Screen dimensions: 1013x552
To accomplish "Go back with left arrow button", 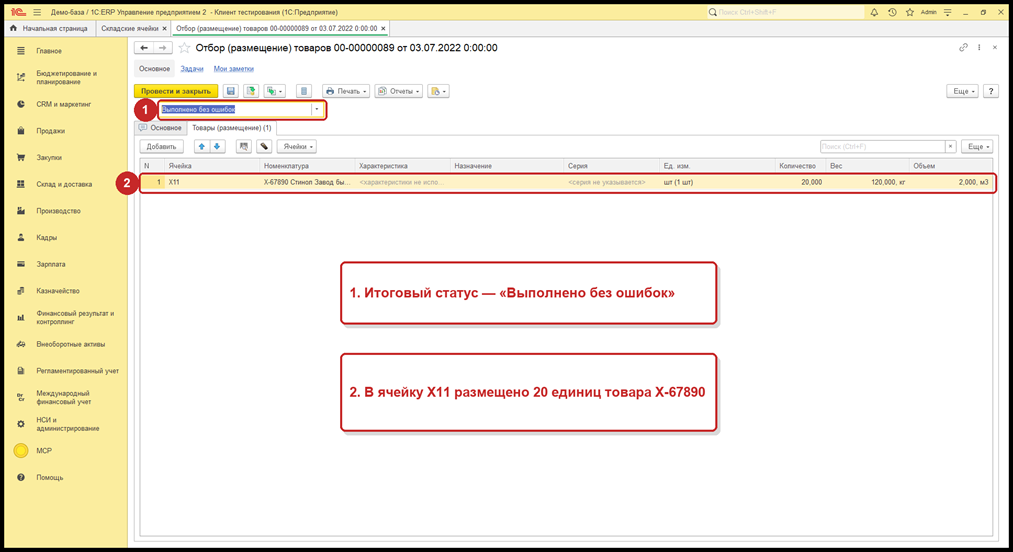I will coord(144,48).
